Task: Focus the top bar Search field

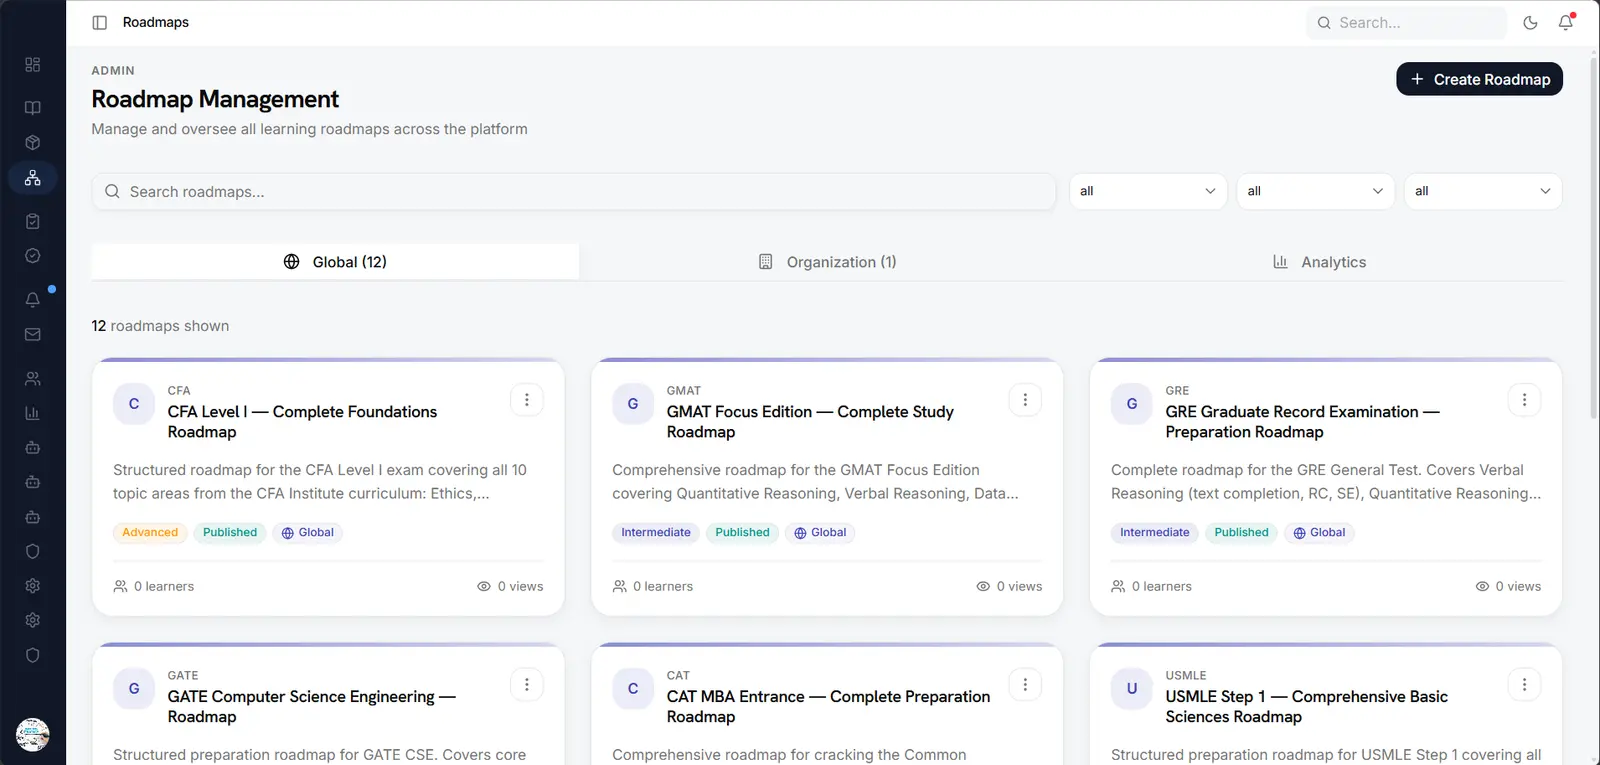Action: click(1406, 22)
